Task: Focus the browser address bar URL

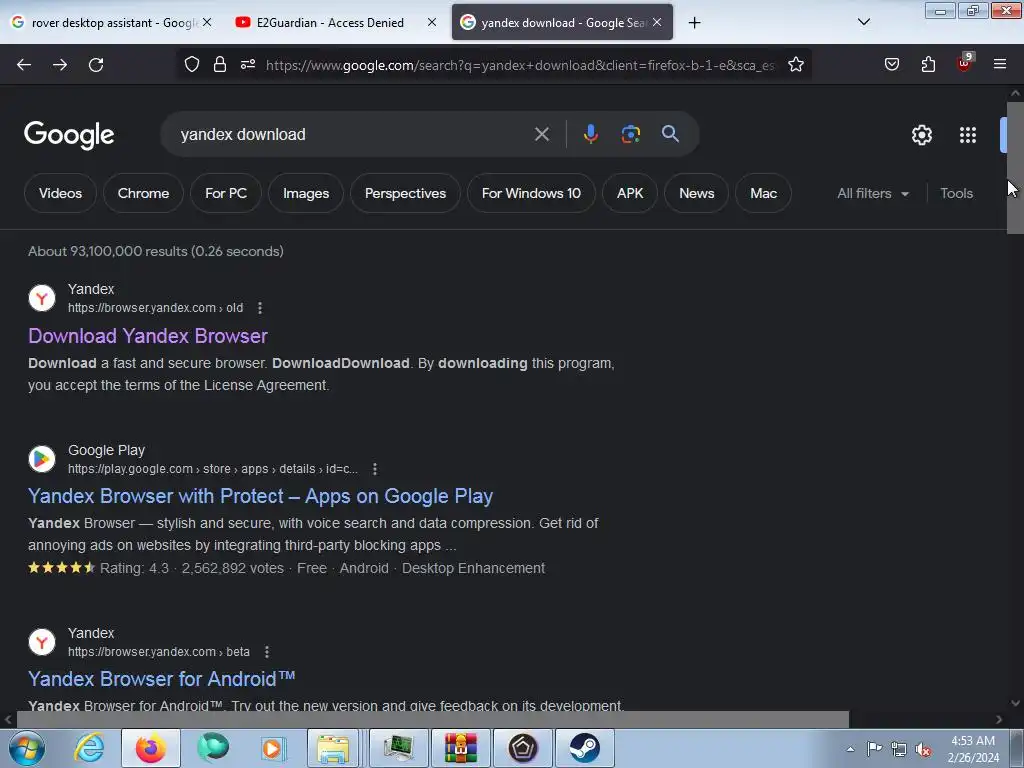Action: [x=520, y=65]
